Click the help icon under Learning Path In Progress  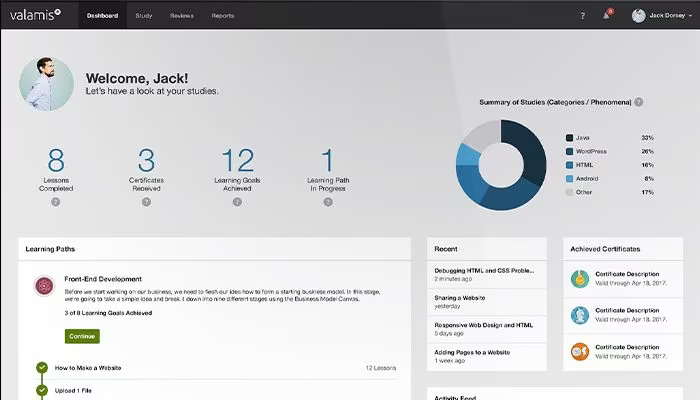(x=328, y=202)
